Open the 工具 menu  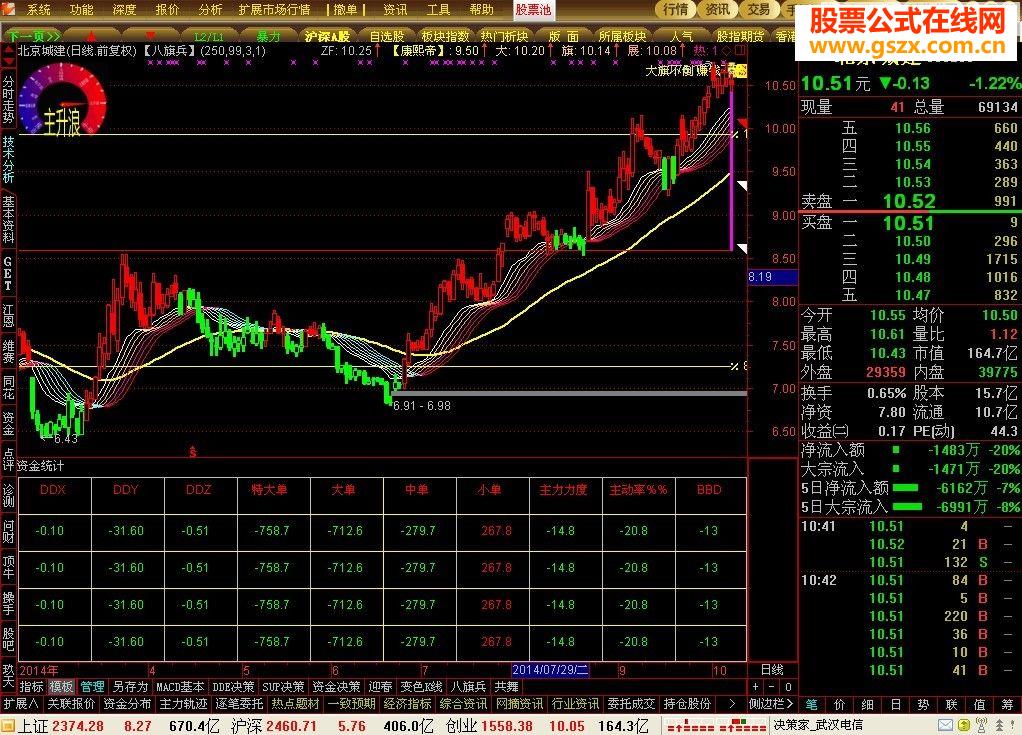[438, 10]
